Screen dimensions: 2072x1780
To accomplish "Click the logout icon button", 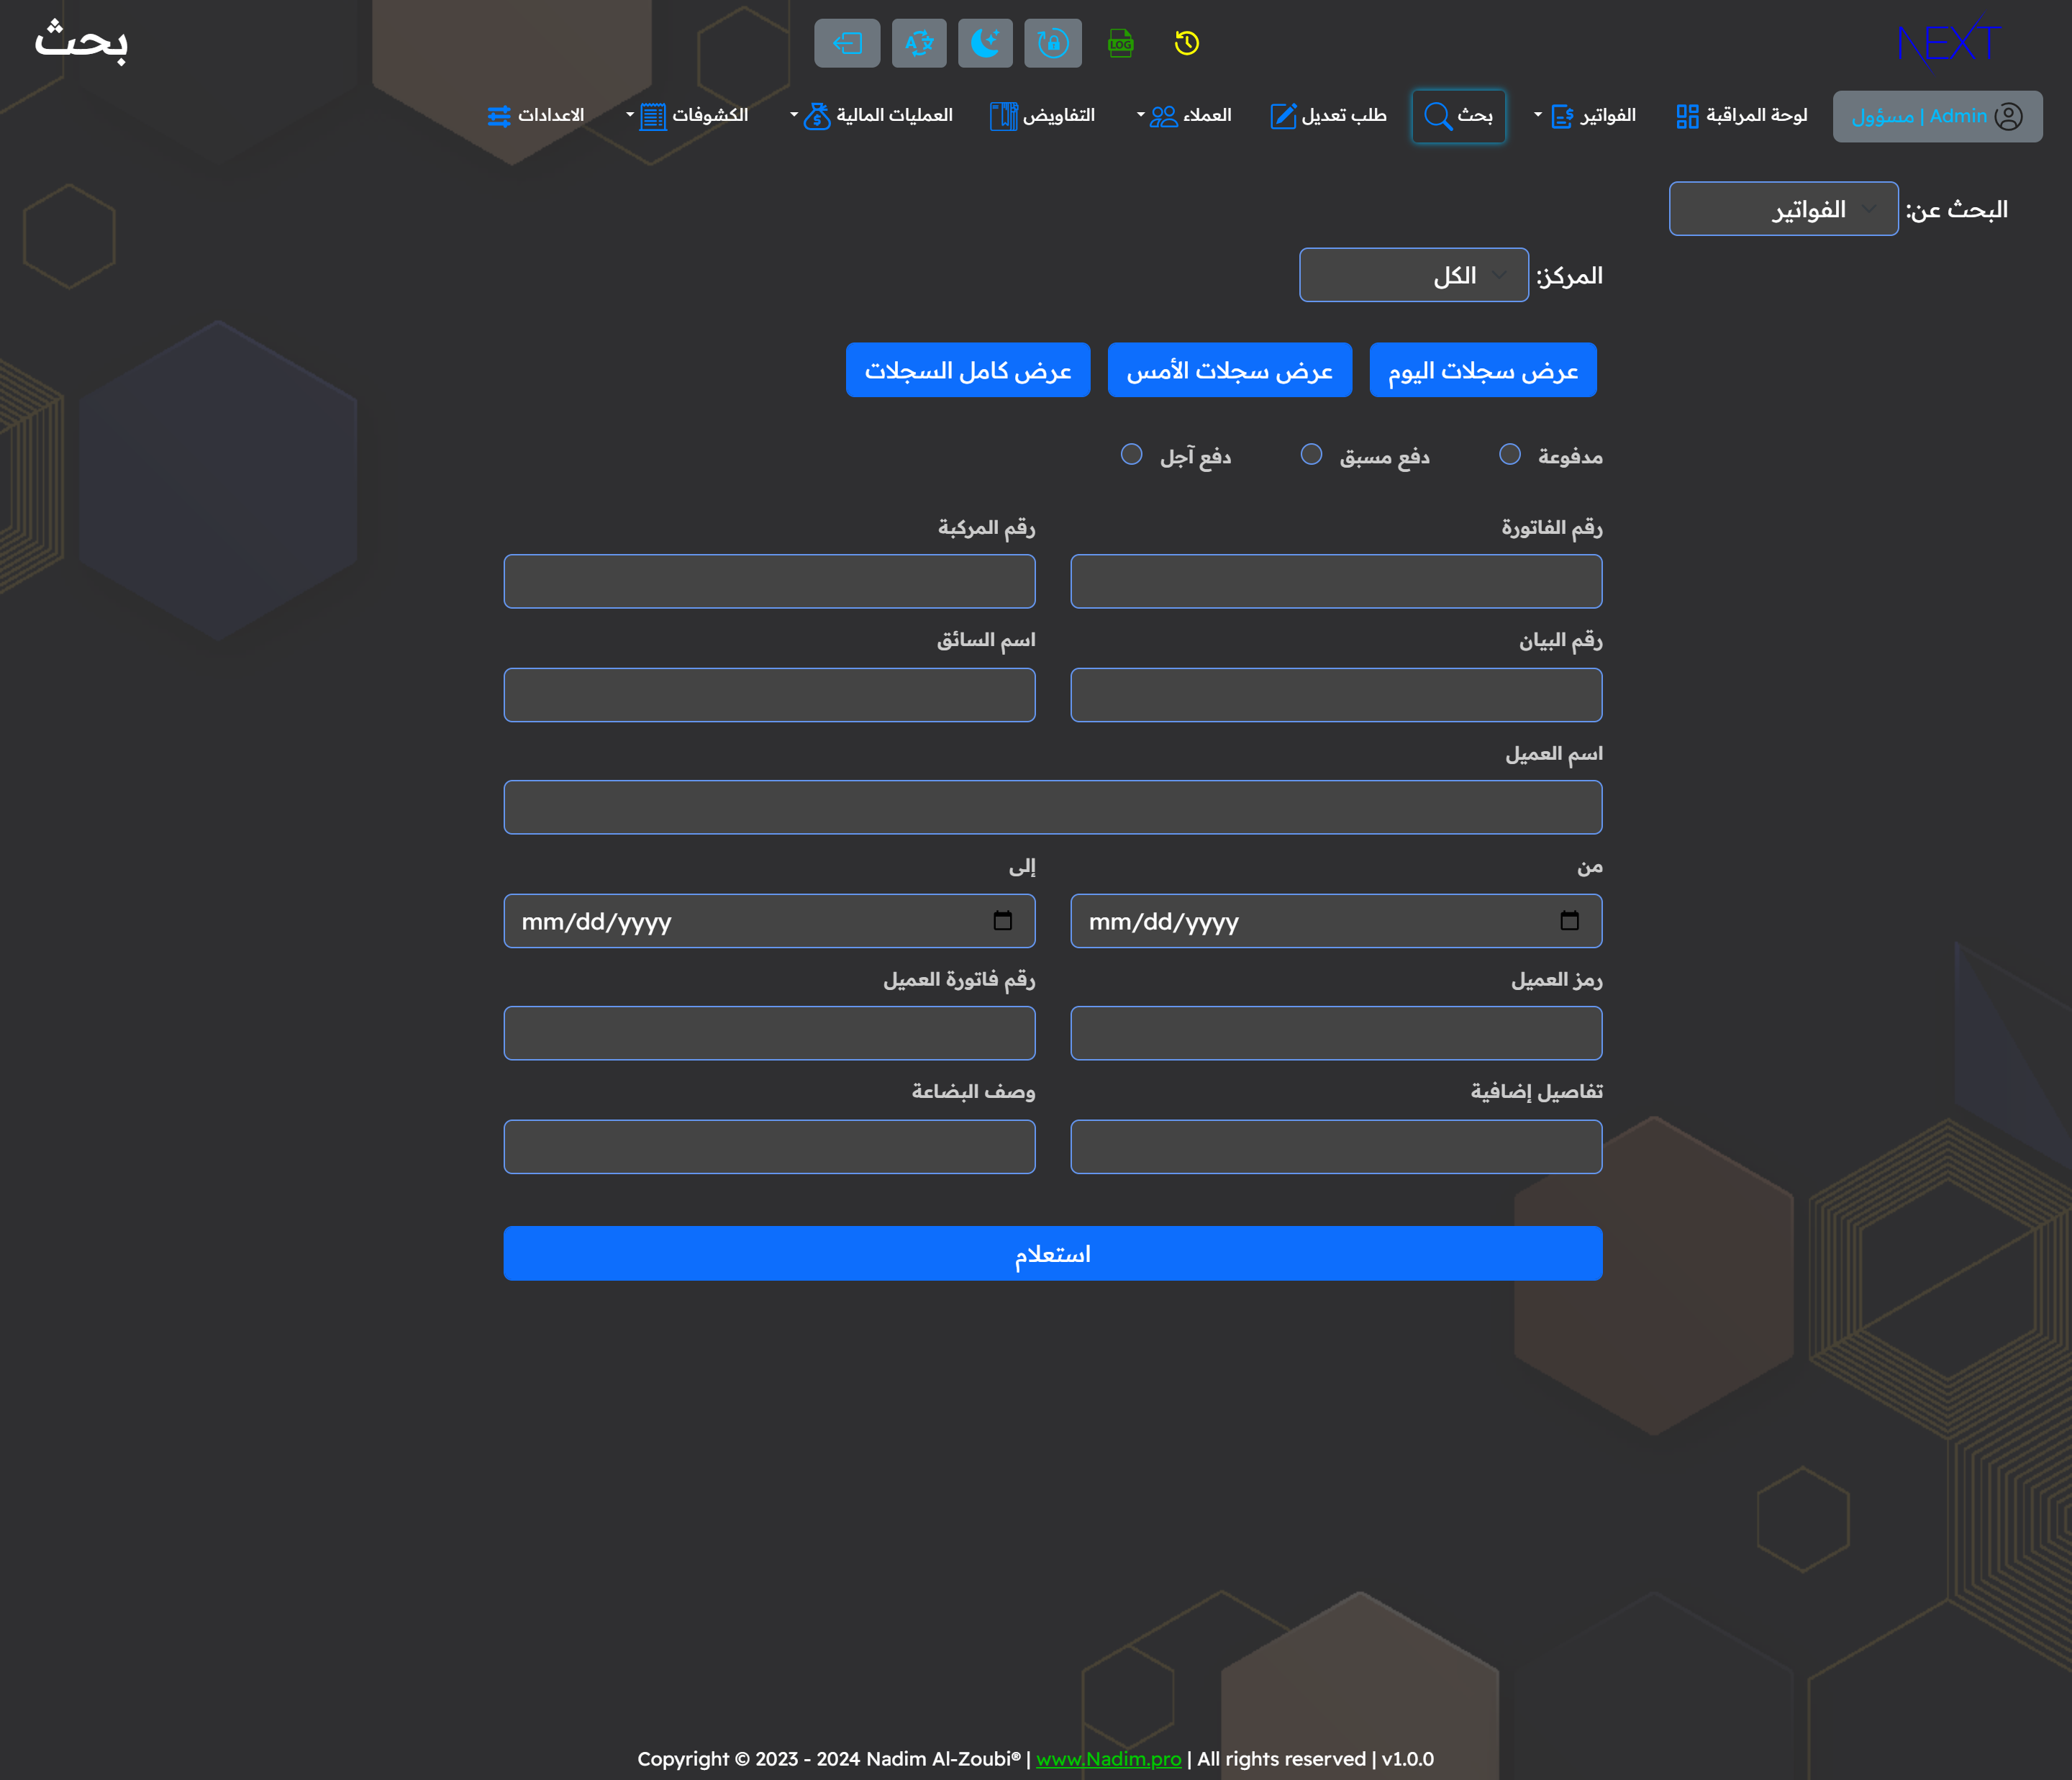I will 847,43.
